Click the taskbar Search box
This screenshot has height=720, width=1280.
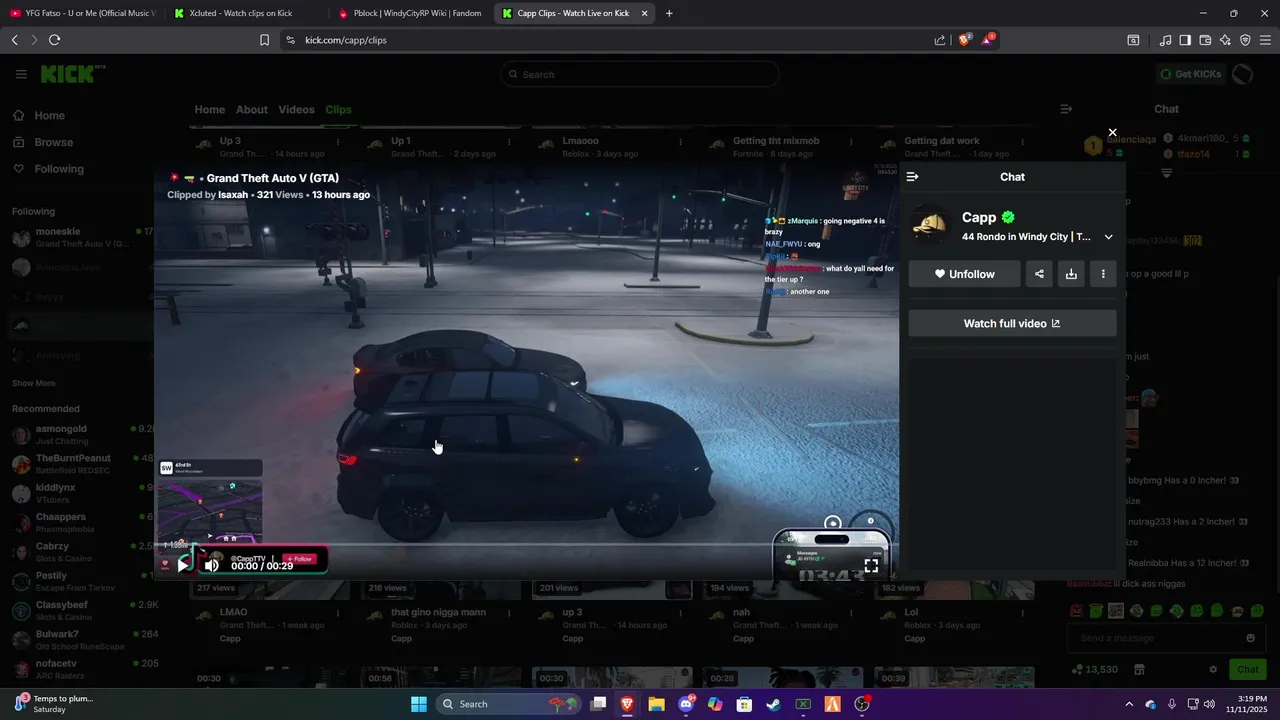pyautogui.click(x=508, y=704)
